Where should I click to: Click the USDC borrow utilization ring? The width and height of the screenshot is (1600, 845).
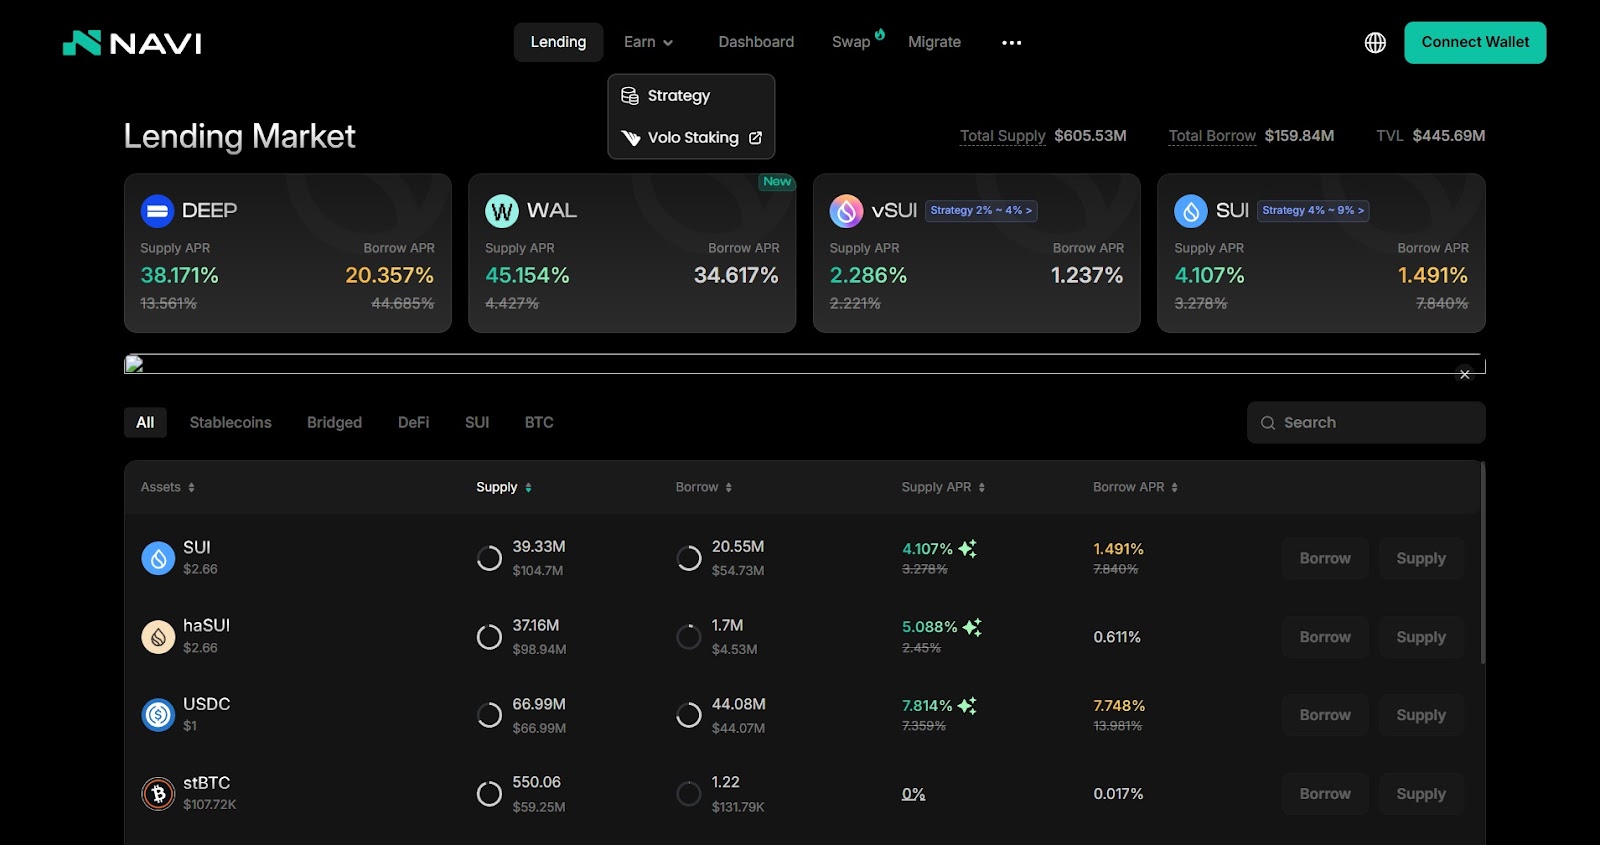pyautogui.click(x=689, y=715)
